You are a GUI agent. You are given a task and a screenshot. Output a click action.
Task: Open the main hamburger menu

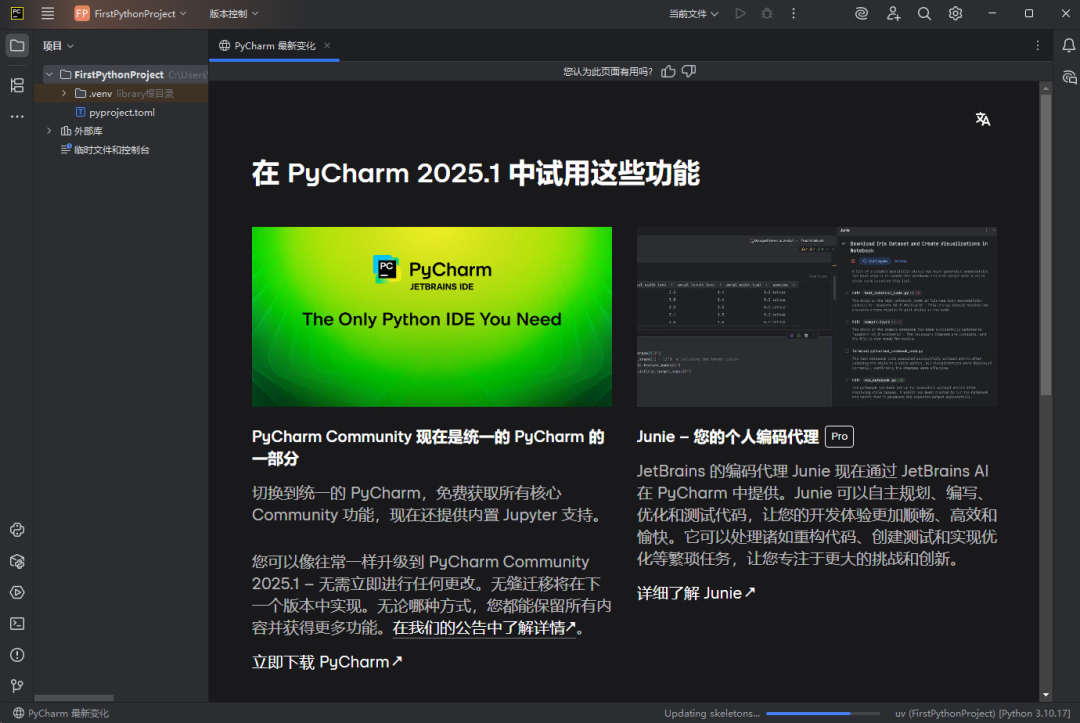47,14
